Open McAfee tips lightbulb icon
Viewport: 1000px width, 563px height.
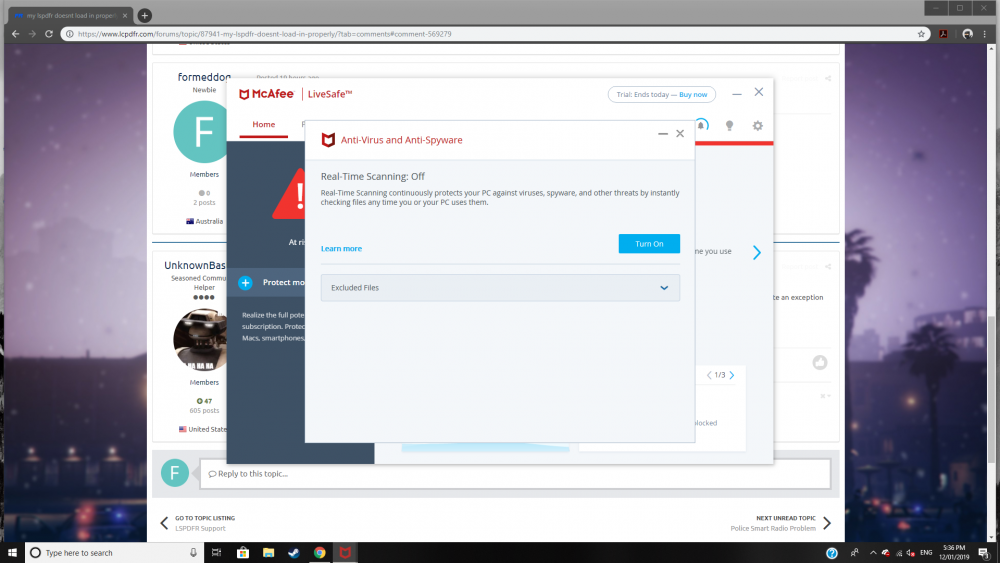click(x=729, y=126)
